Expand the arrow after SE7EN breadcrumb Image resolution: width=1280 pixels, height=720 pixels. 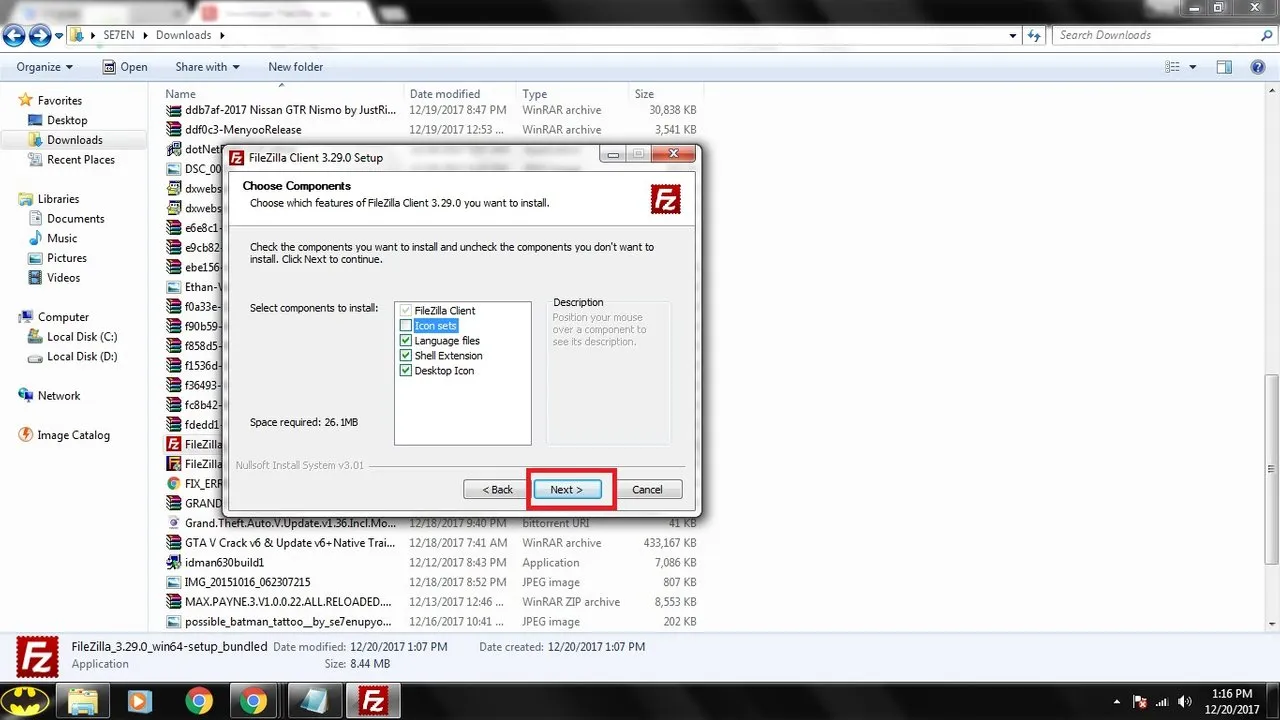coord(146,35)
